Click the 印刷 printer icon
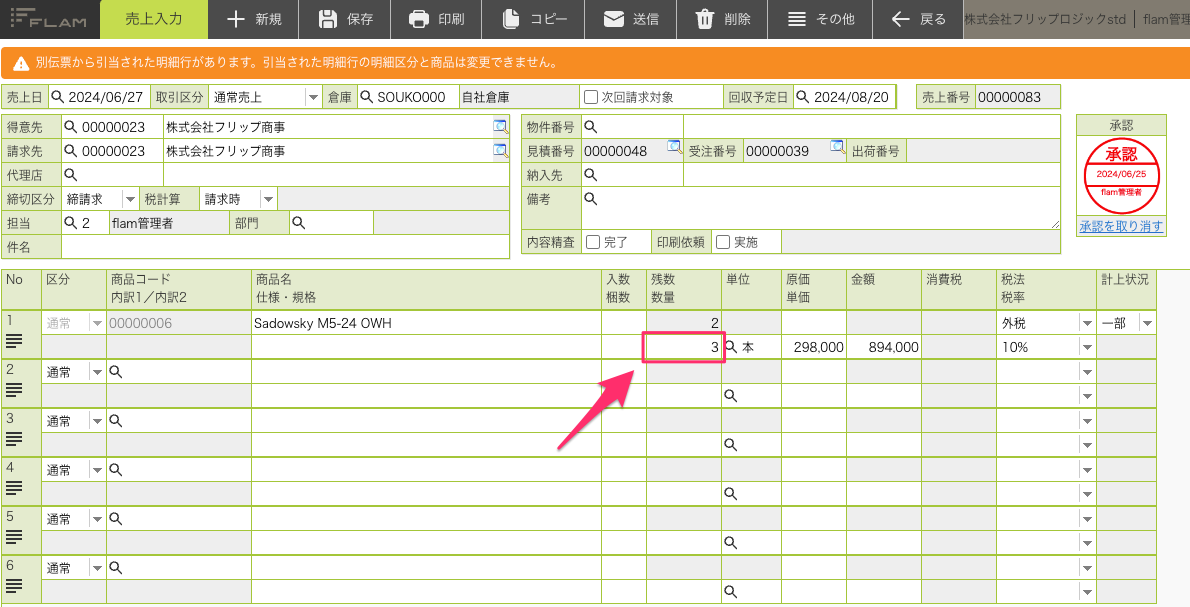1190x607 pixels. (x=419, y=20)
